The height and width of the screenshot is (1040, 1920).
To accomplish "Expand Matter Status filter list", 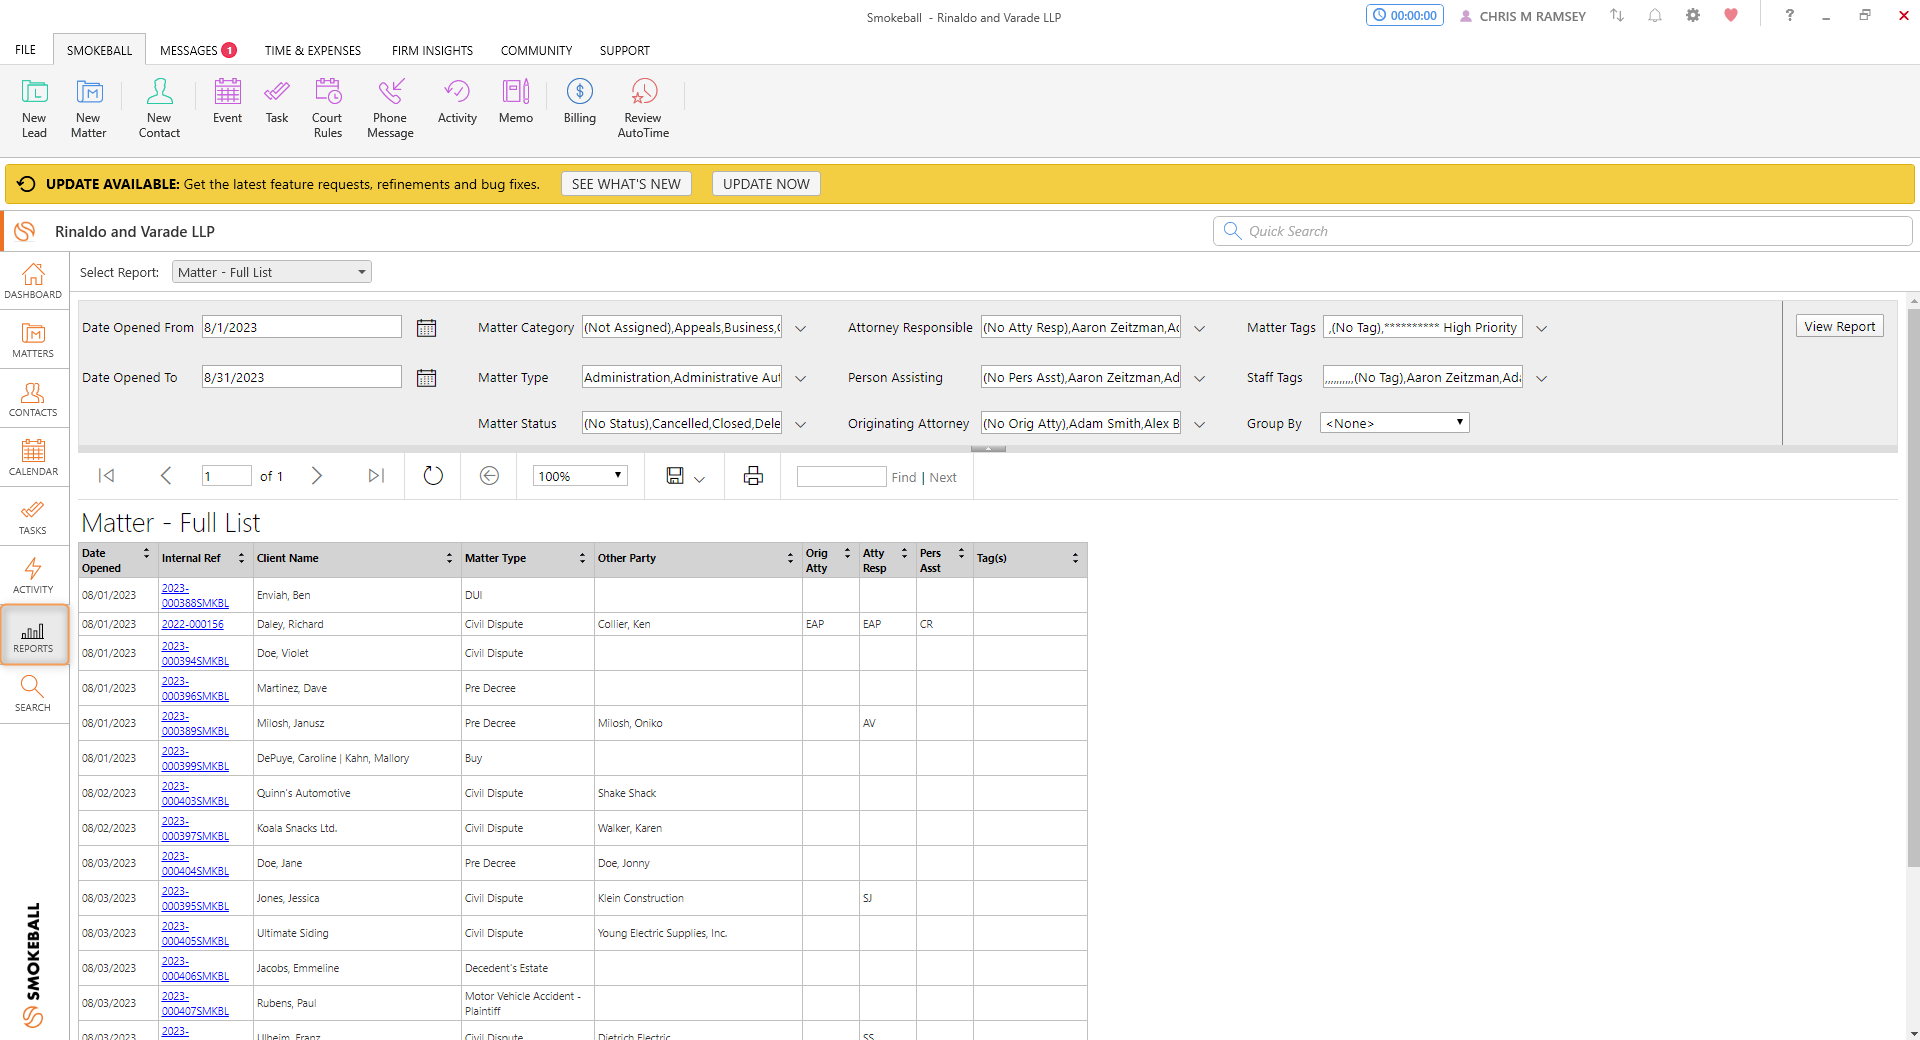I will (801, 424).
